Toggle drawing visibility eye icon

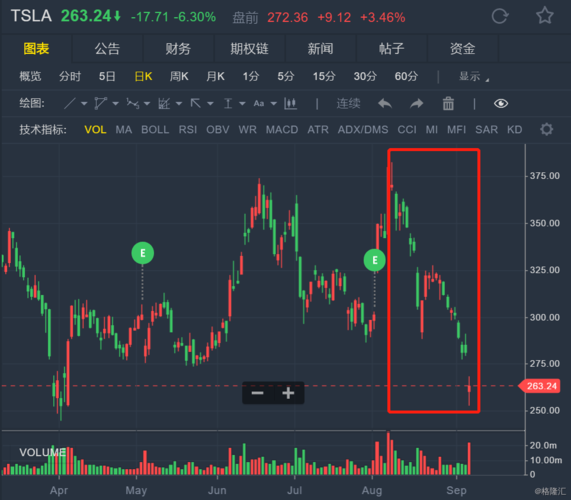pos(501,104)
